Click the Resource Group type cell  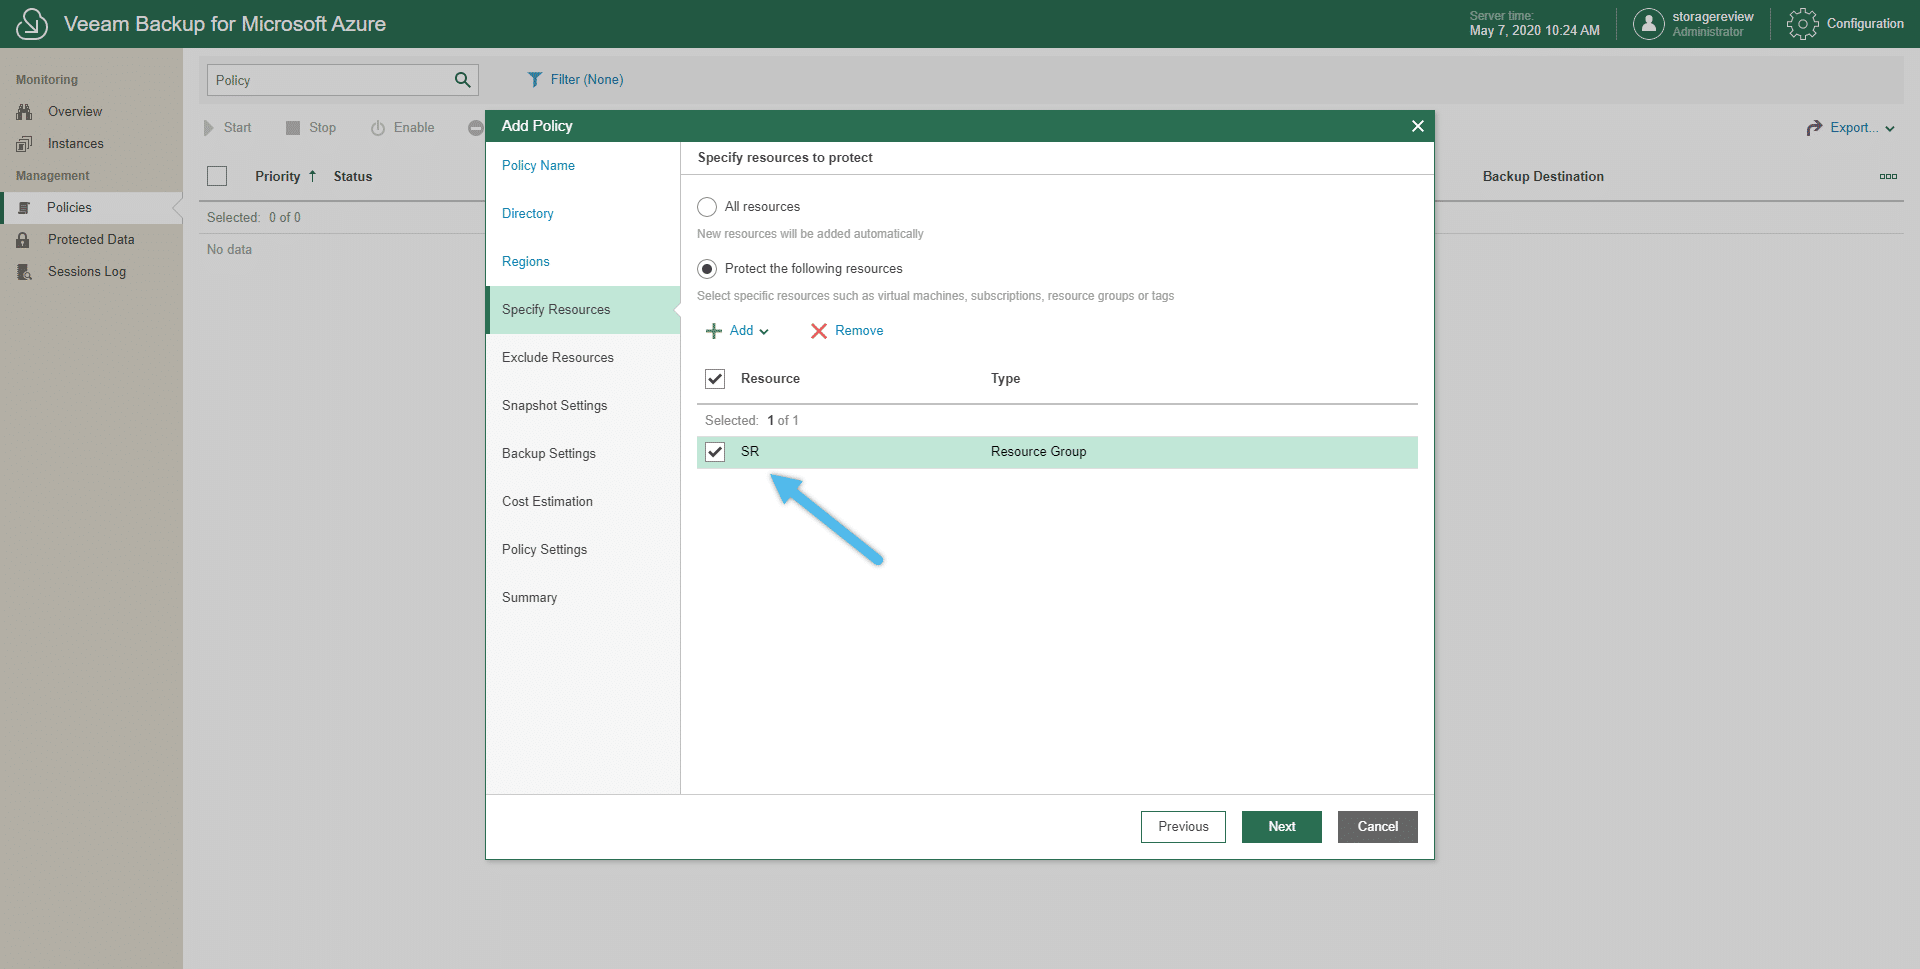pyautogui.click(x=1038, y=452)
